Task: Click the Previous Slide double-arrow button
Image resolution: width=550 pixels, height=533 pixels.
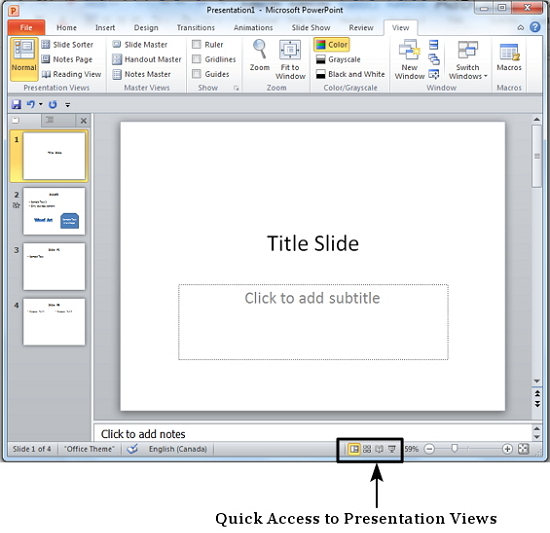Action: tap(537, 394)
